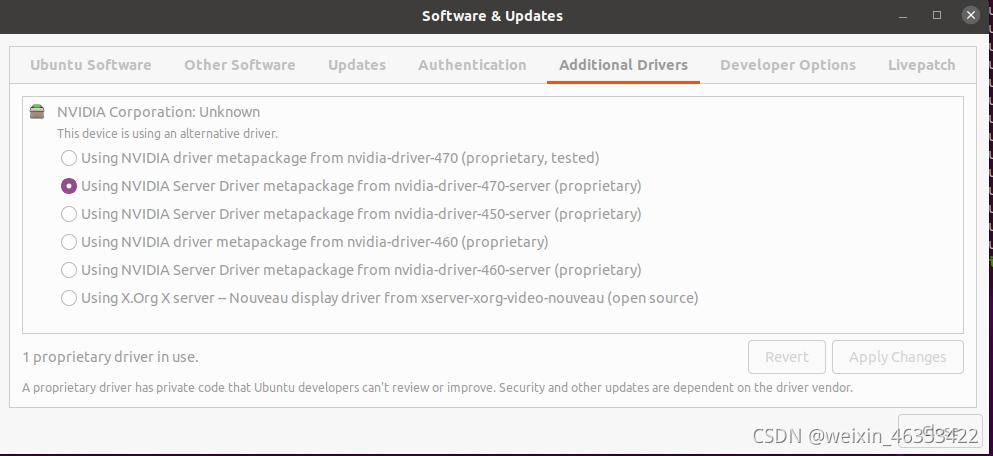Maximize the Software & Updates window
The image size is (993, 456).
click(937, 15)
